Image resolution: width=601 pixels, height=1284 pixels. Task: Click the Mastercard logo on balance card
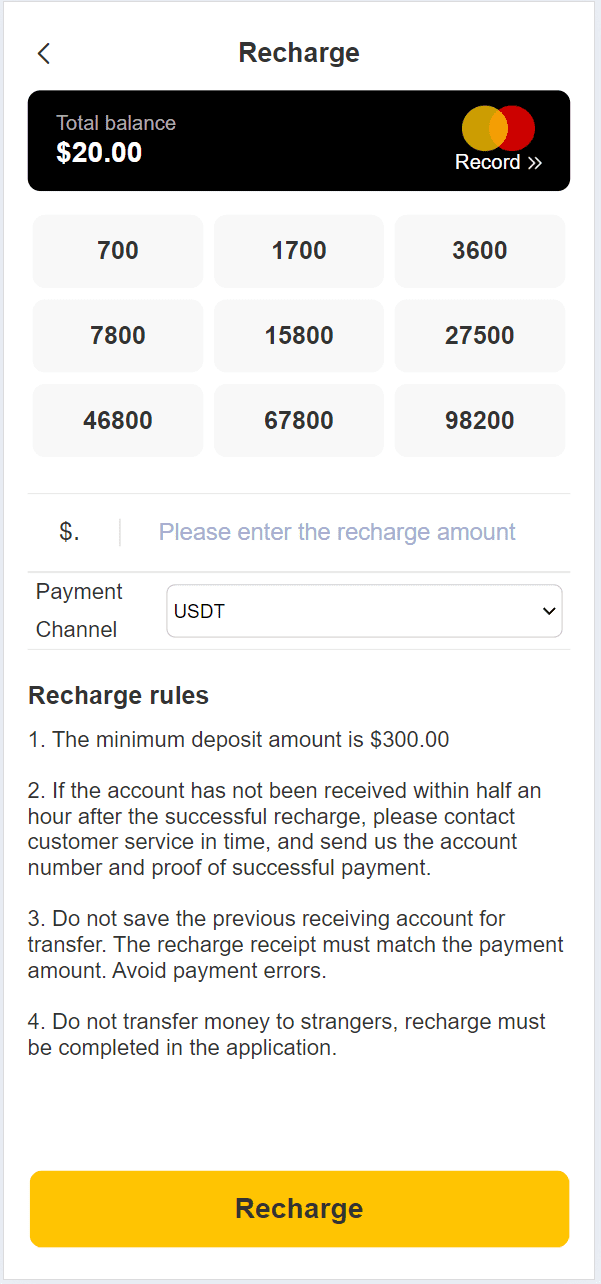498,128
